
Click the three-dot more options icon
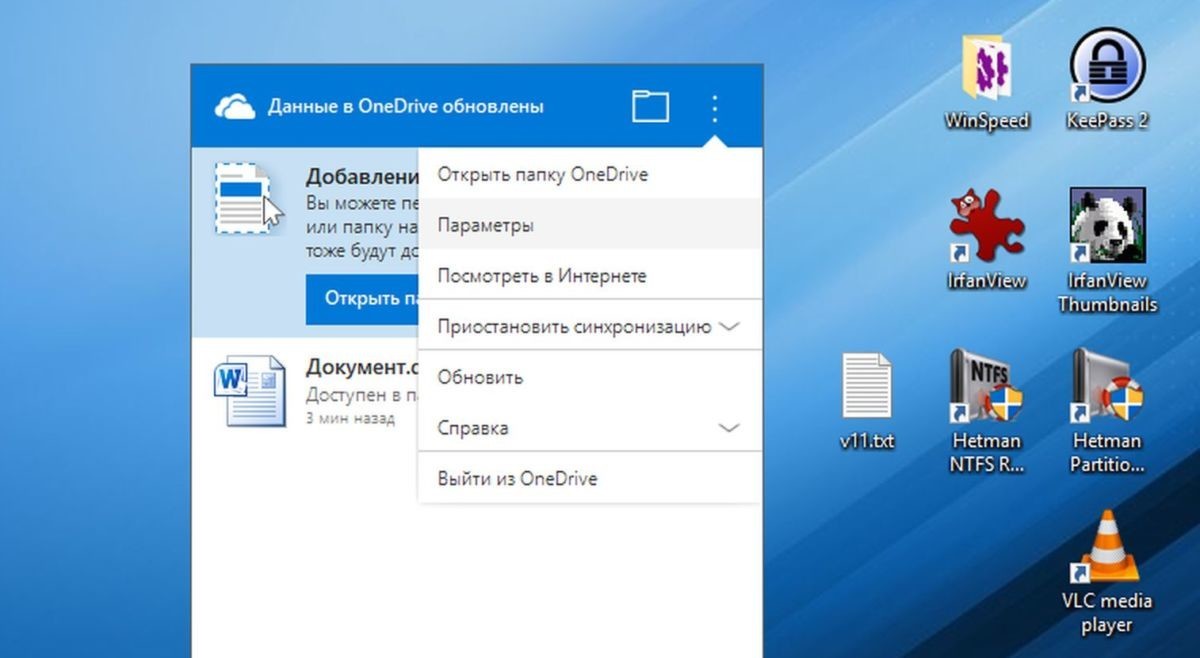[x=714, y=107]
